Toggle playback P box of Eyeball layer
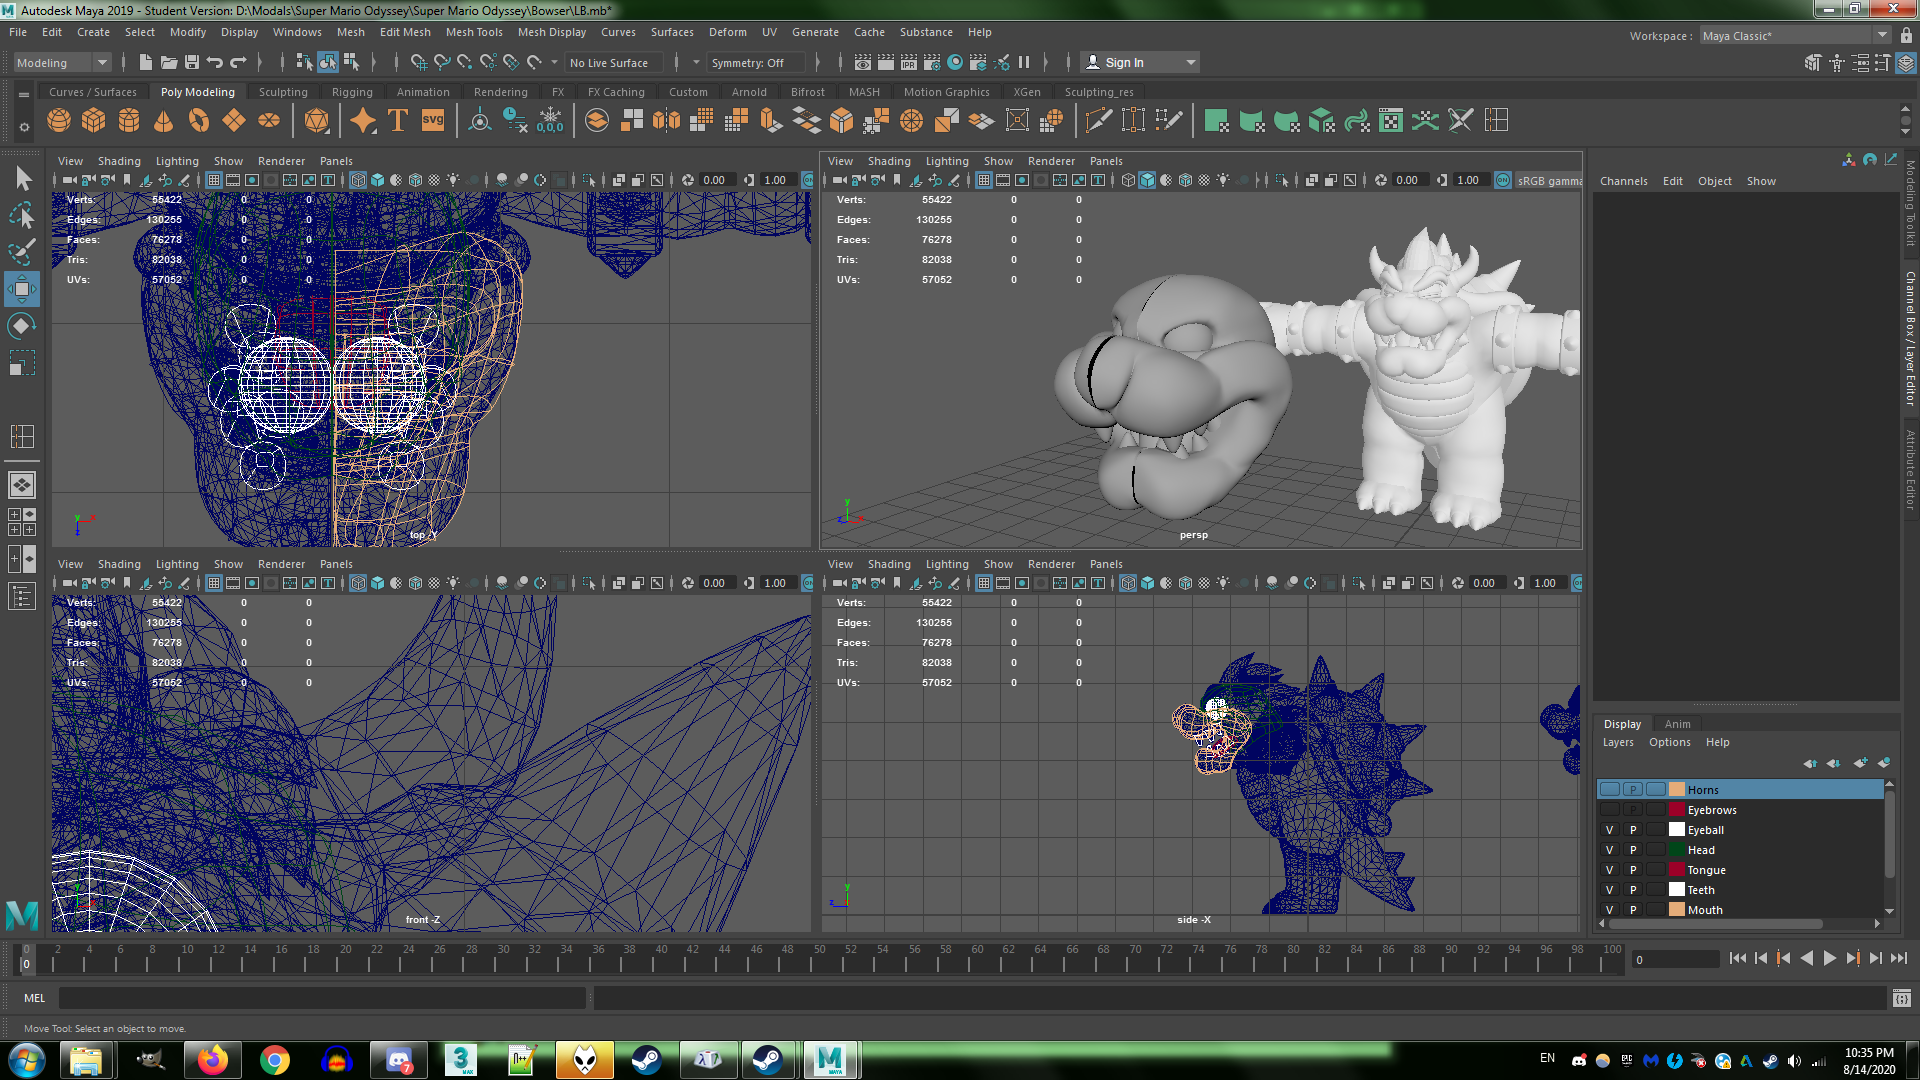Image resolution: width=1920 pixels, height=1080 pixels. 1633,830
